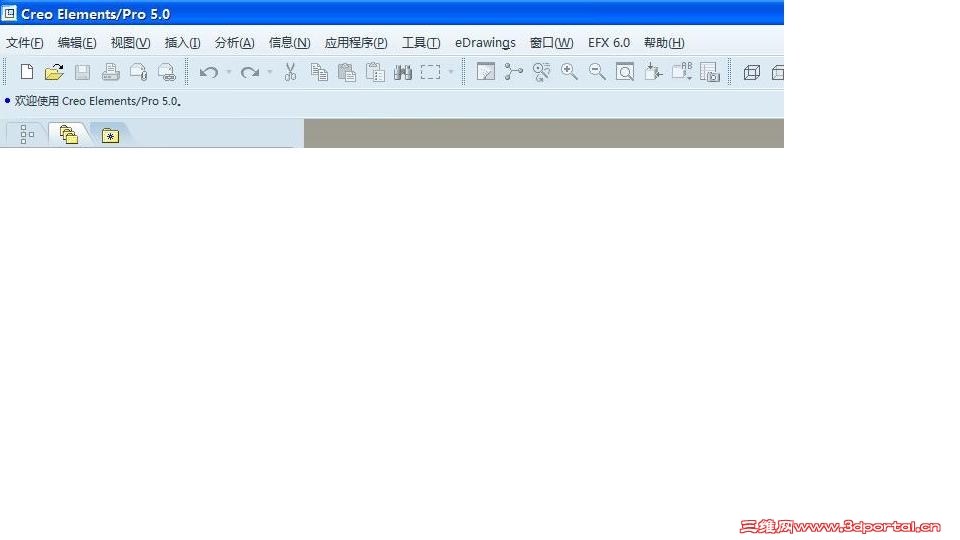Open the 应用程序(P) menu
Screen dimensions: 960x540
tap(356, 43)
